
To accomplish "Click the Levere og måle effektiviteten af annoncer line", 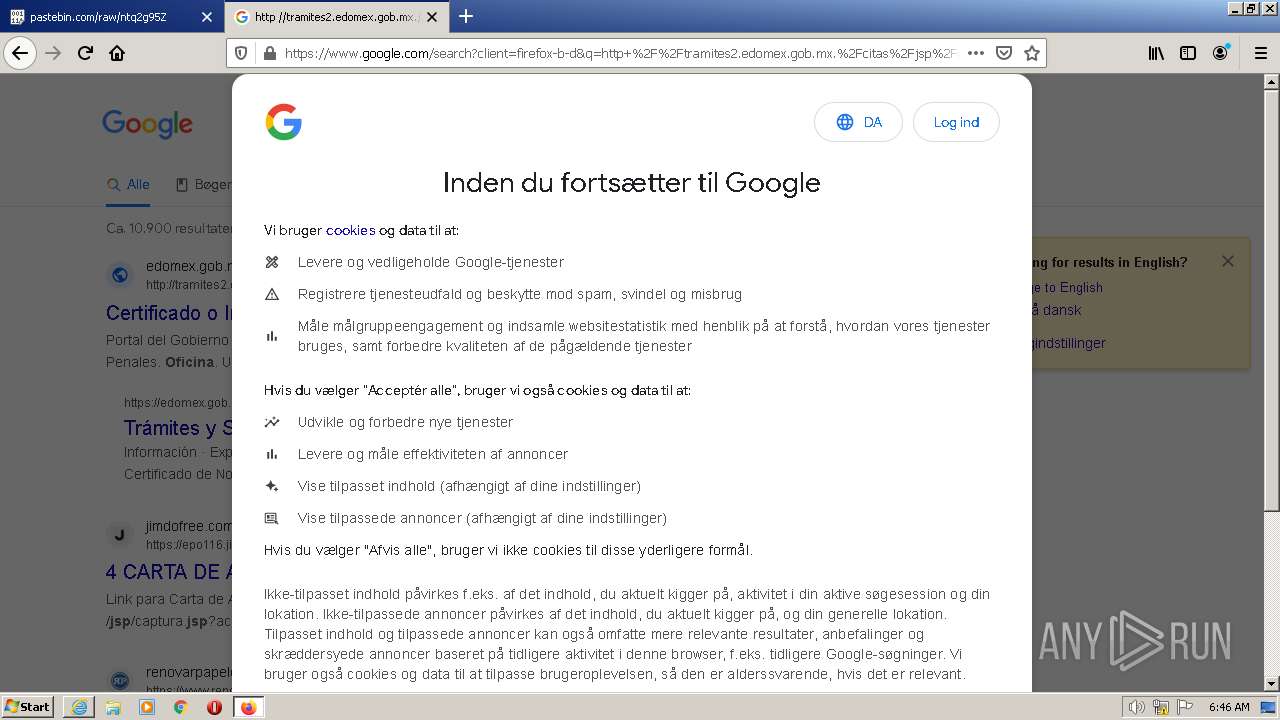I will 433,454.
